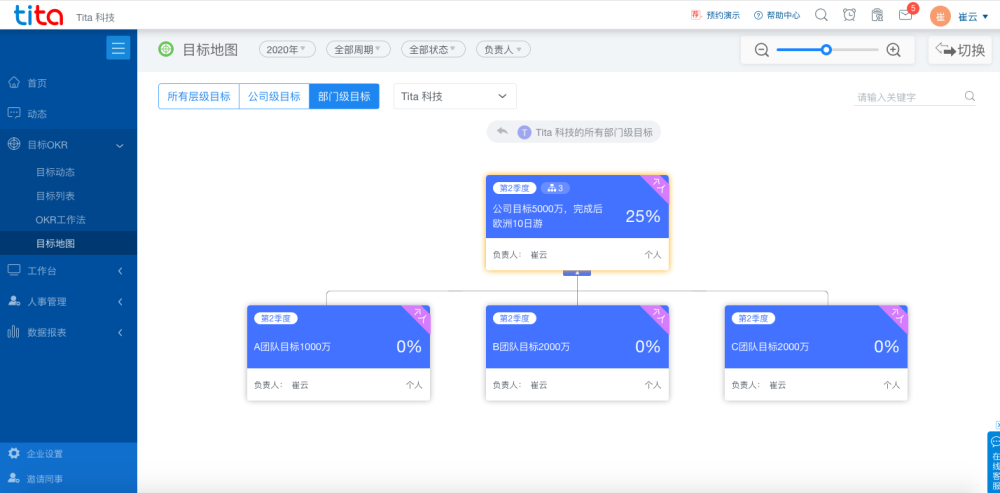Open OKR工作法 submenu item

(x=68, y=219)
